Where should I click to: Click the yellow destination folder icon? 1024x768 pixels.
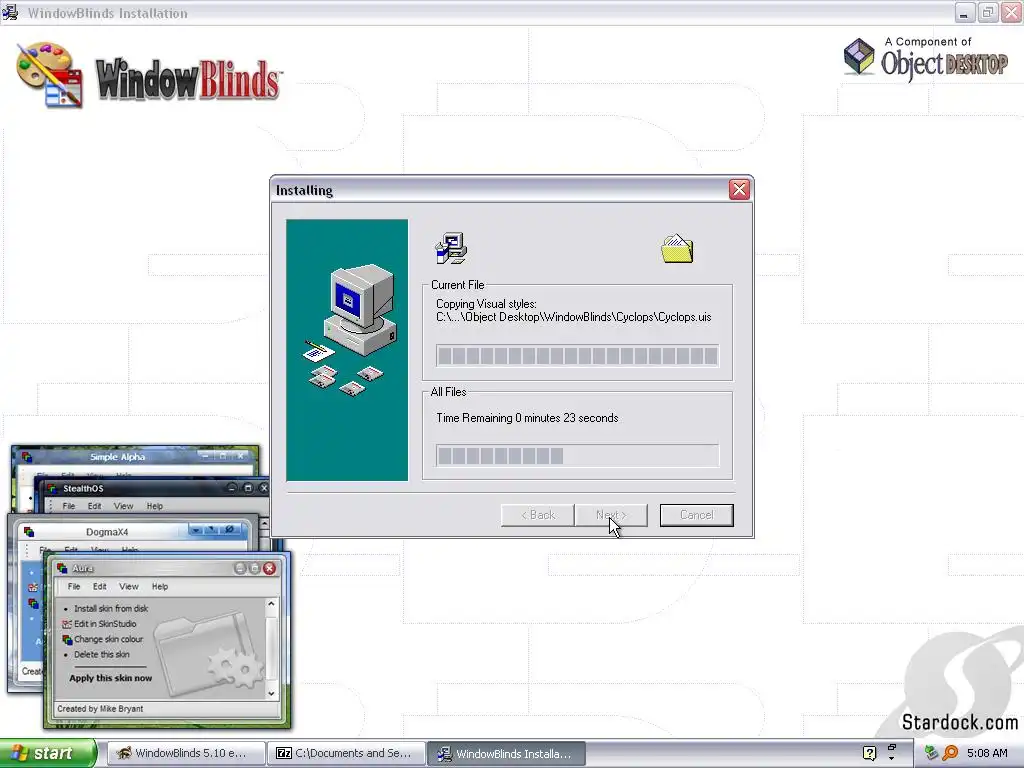tap(677, 249)
